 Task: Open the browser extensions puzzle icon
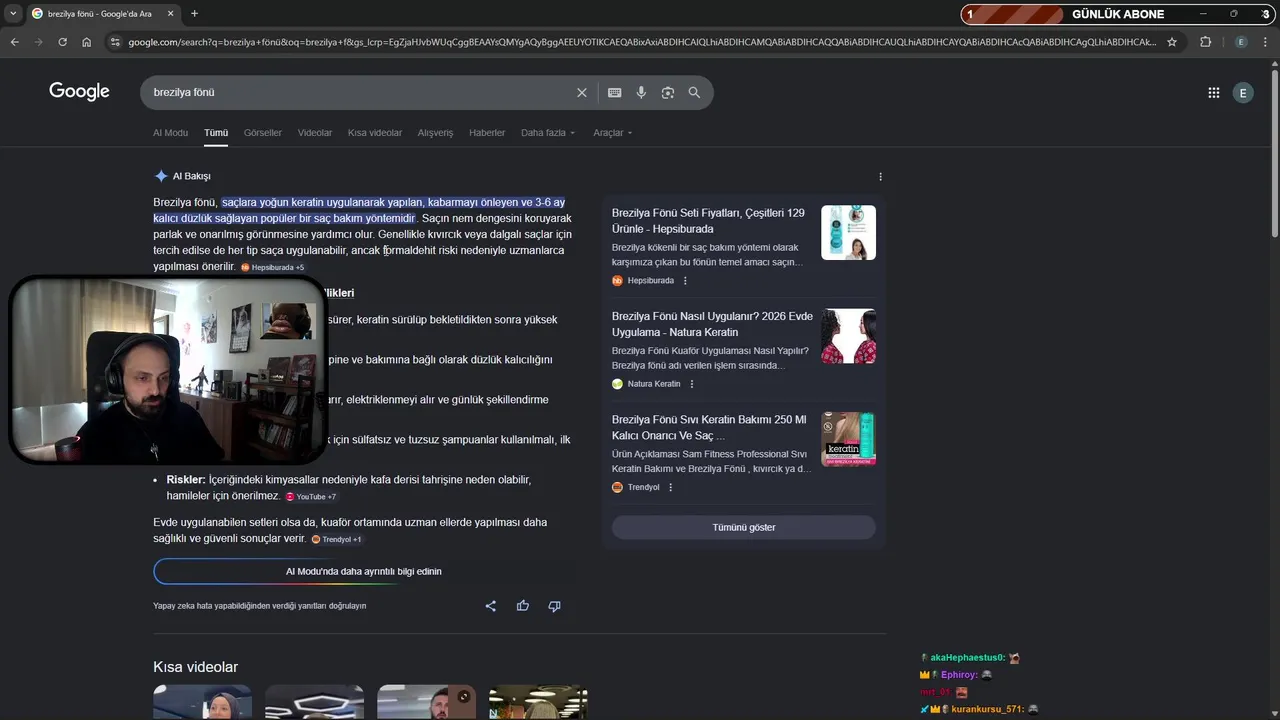tap(1205, 42)
